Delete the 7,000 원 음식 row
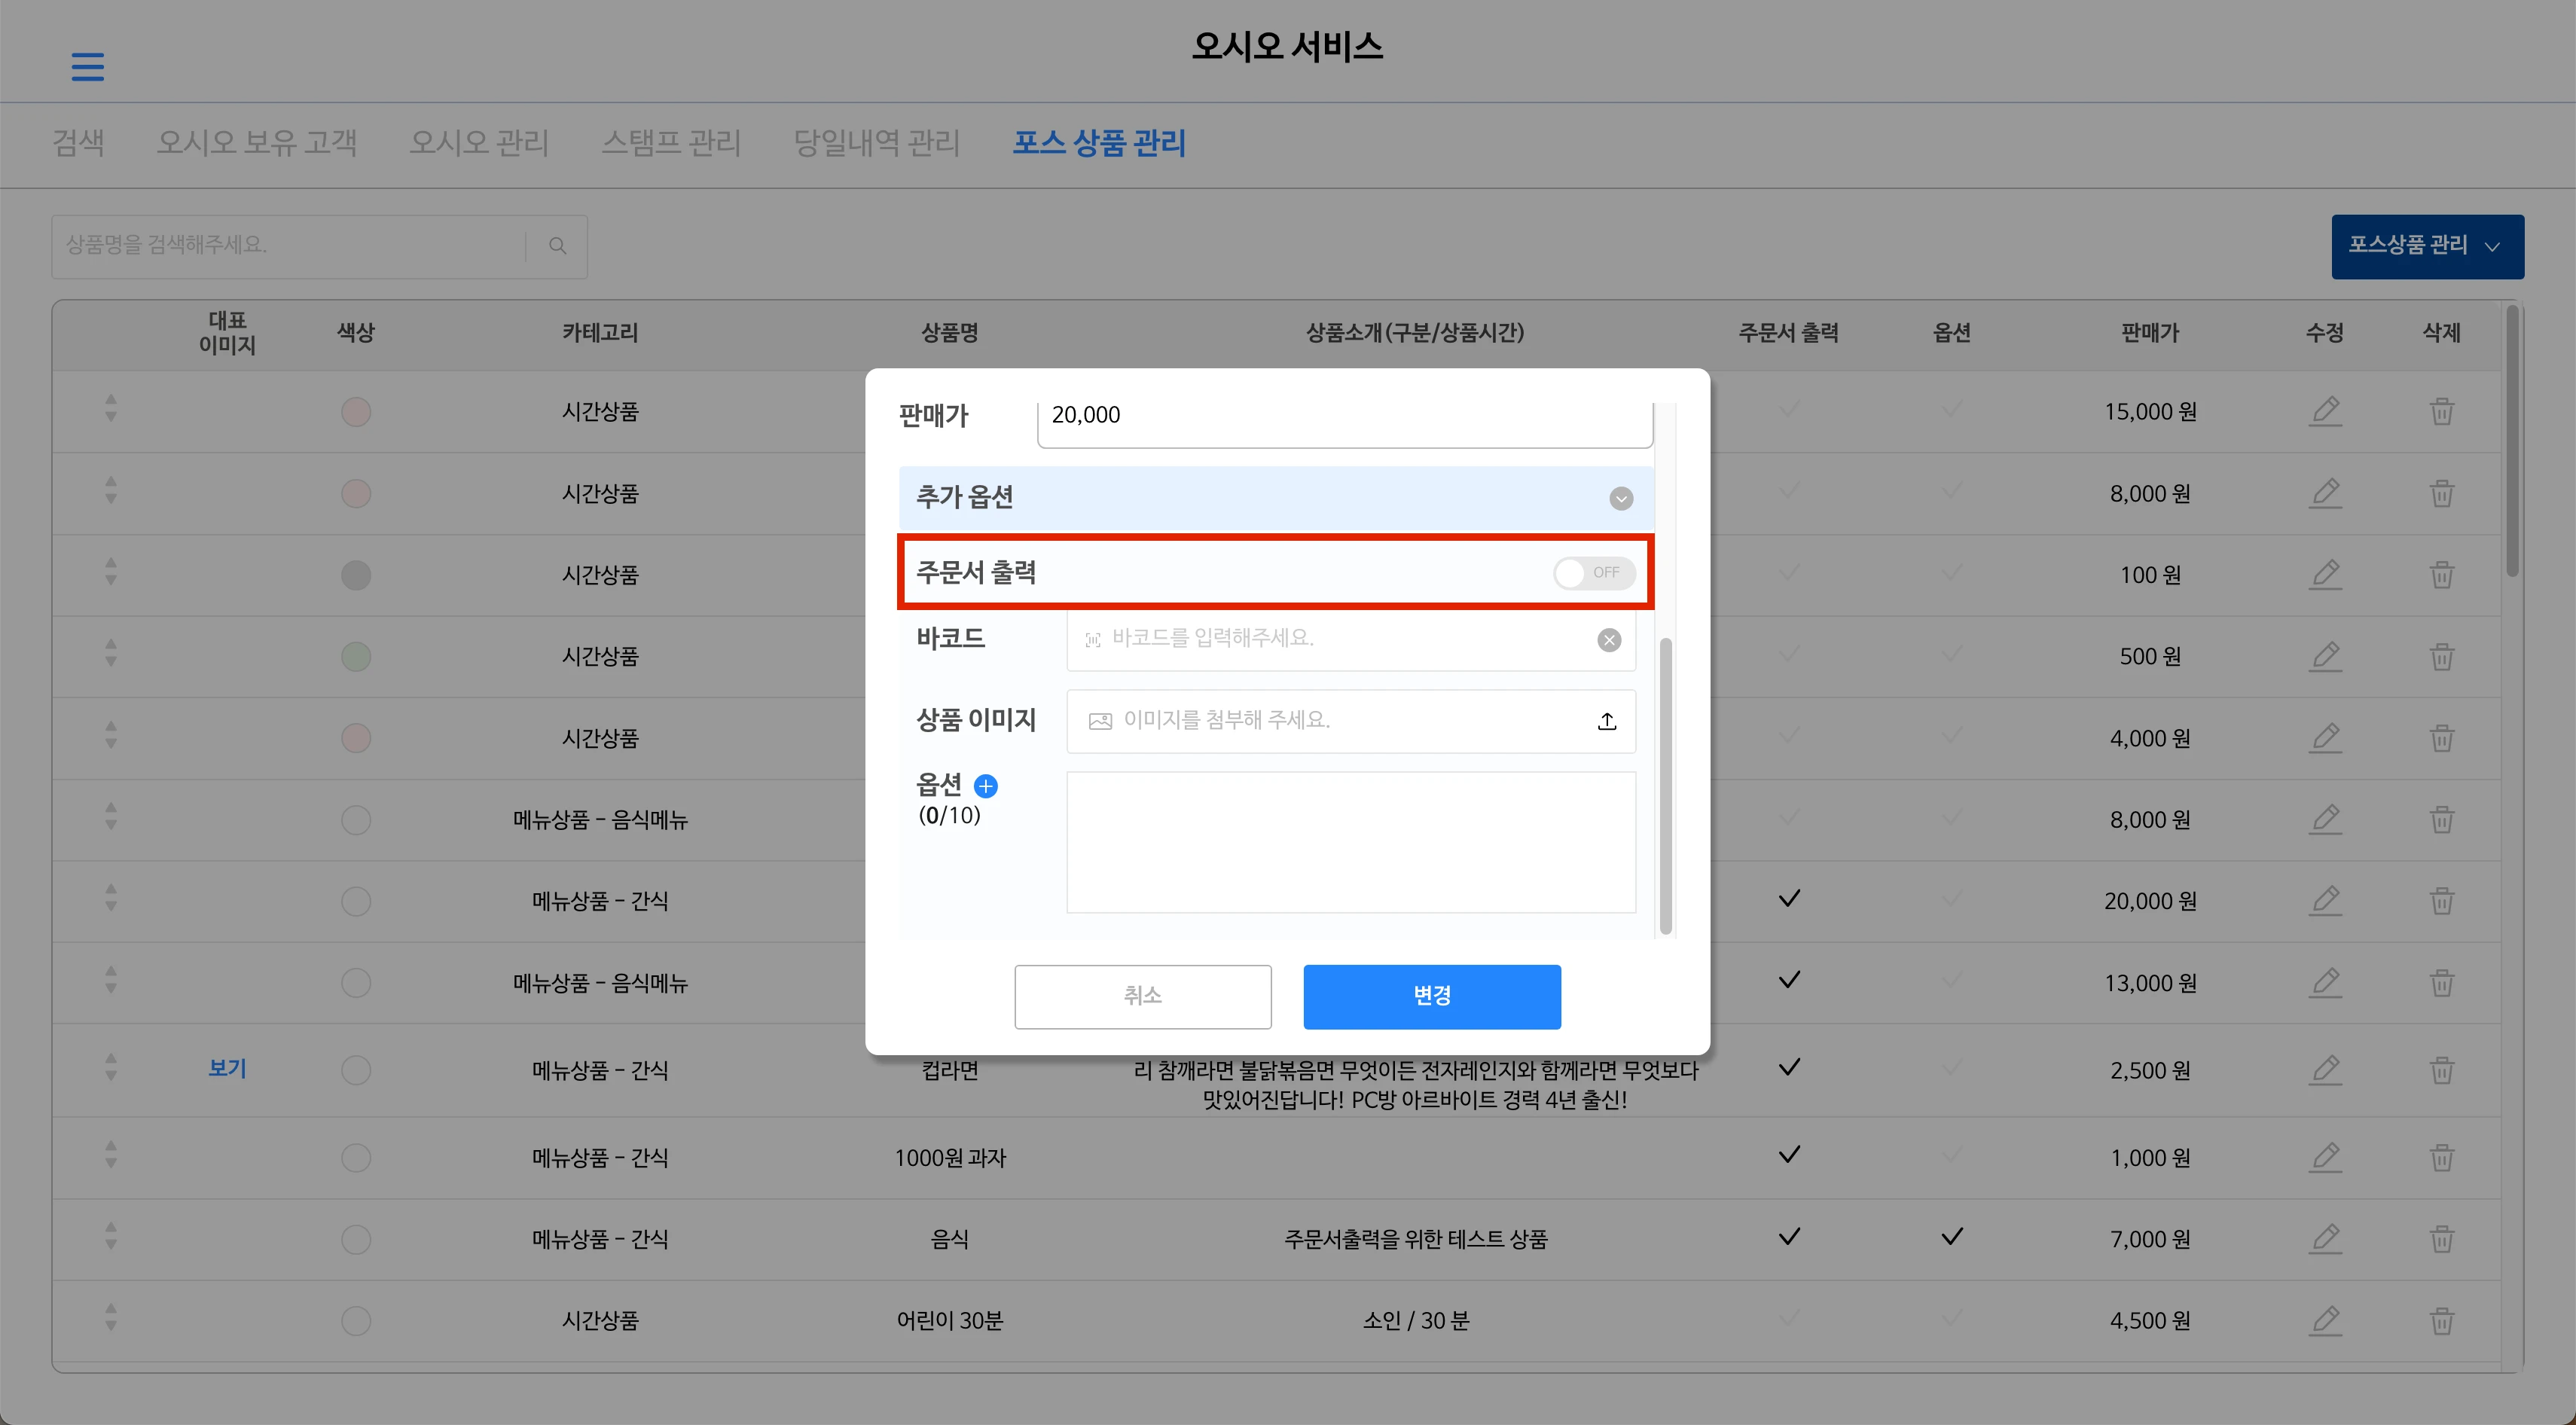This screenshot has height=1425, width=2576. (x=2442, y=1239)
